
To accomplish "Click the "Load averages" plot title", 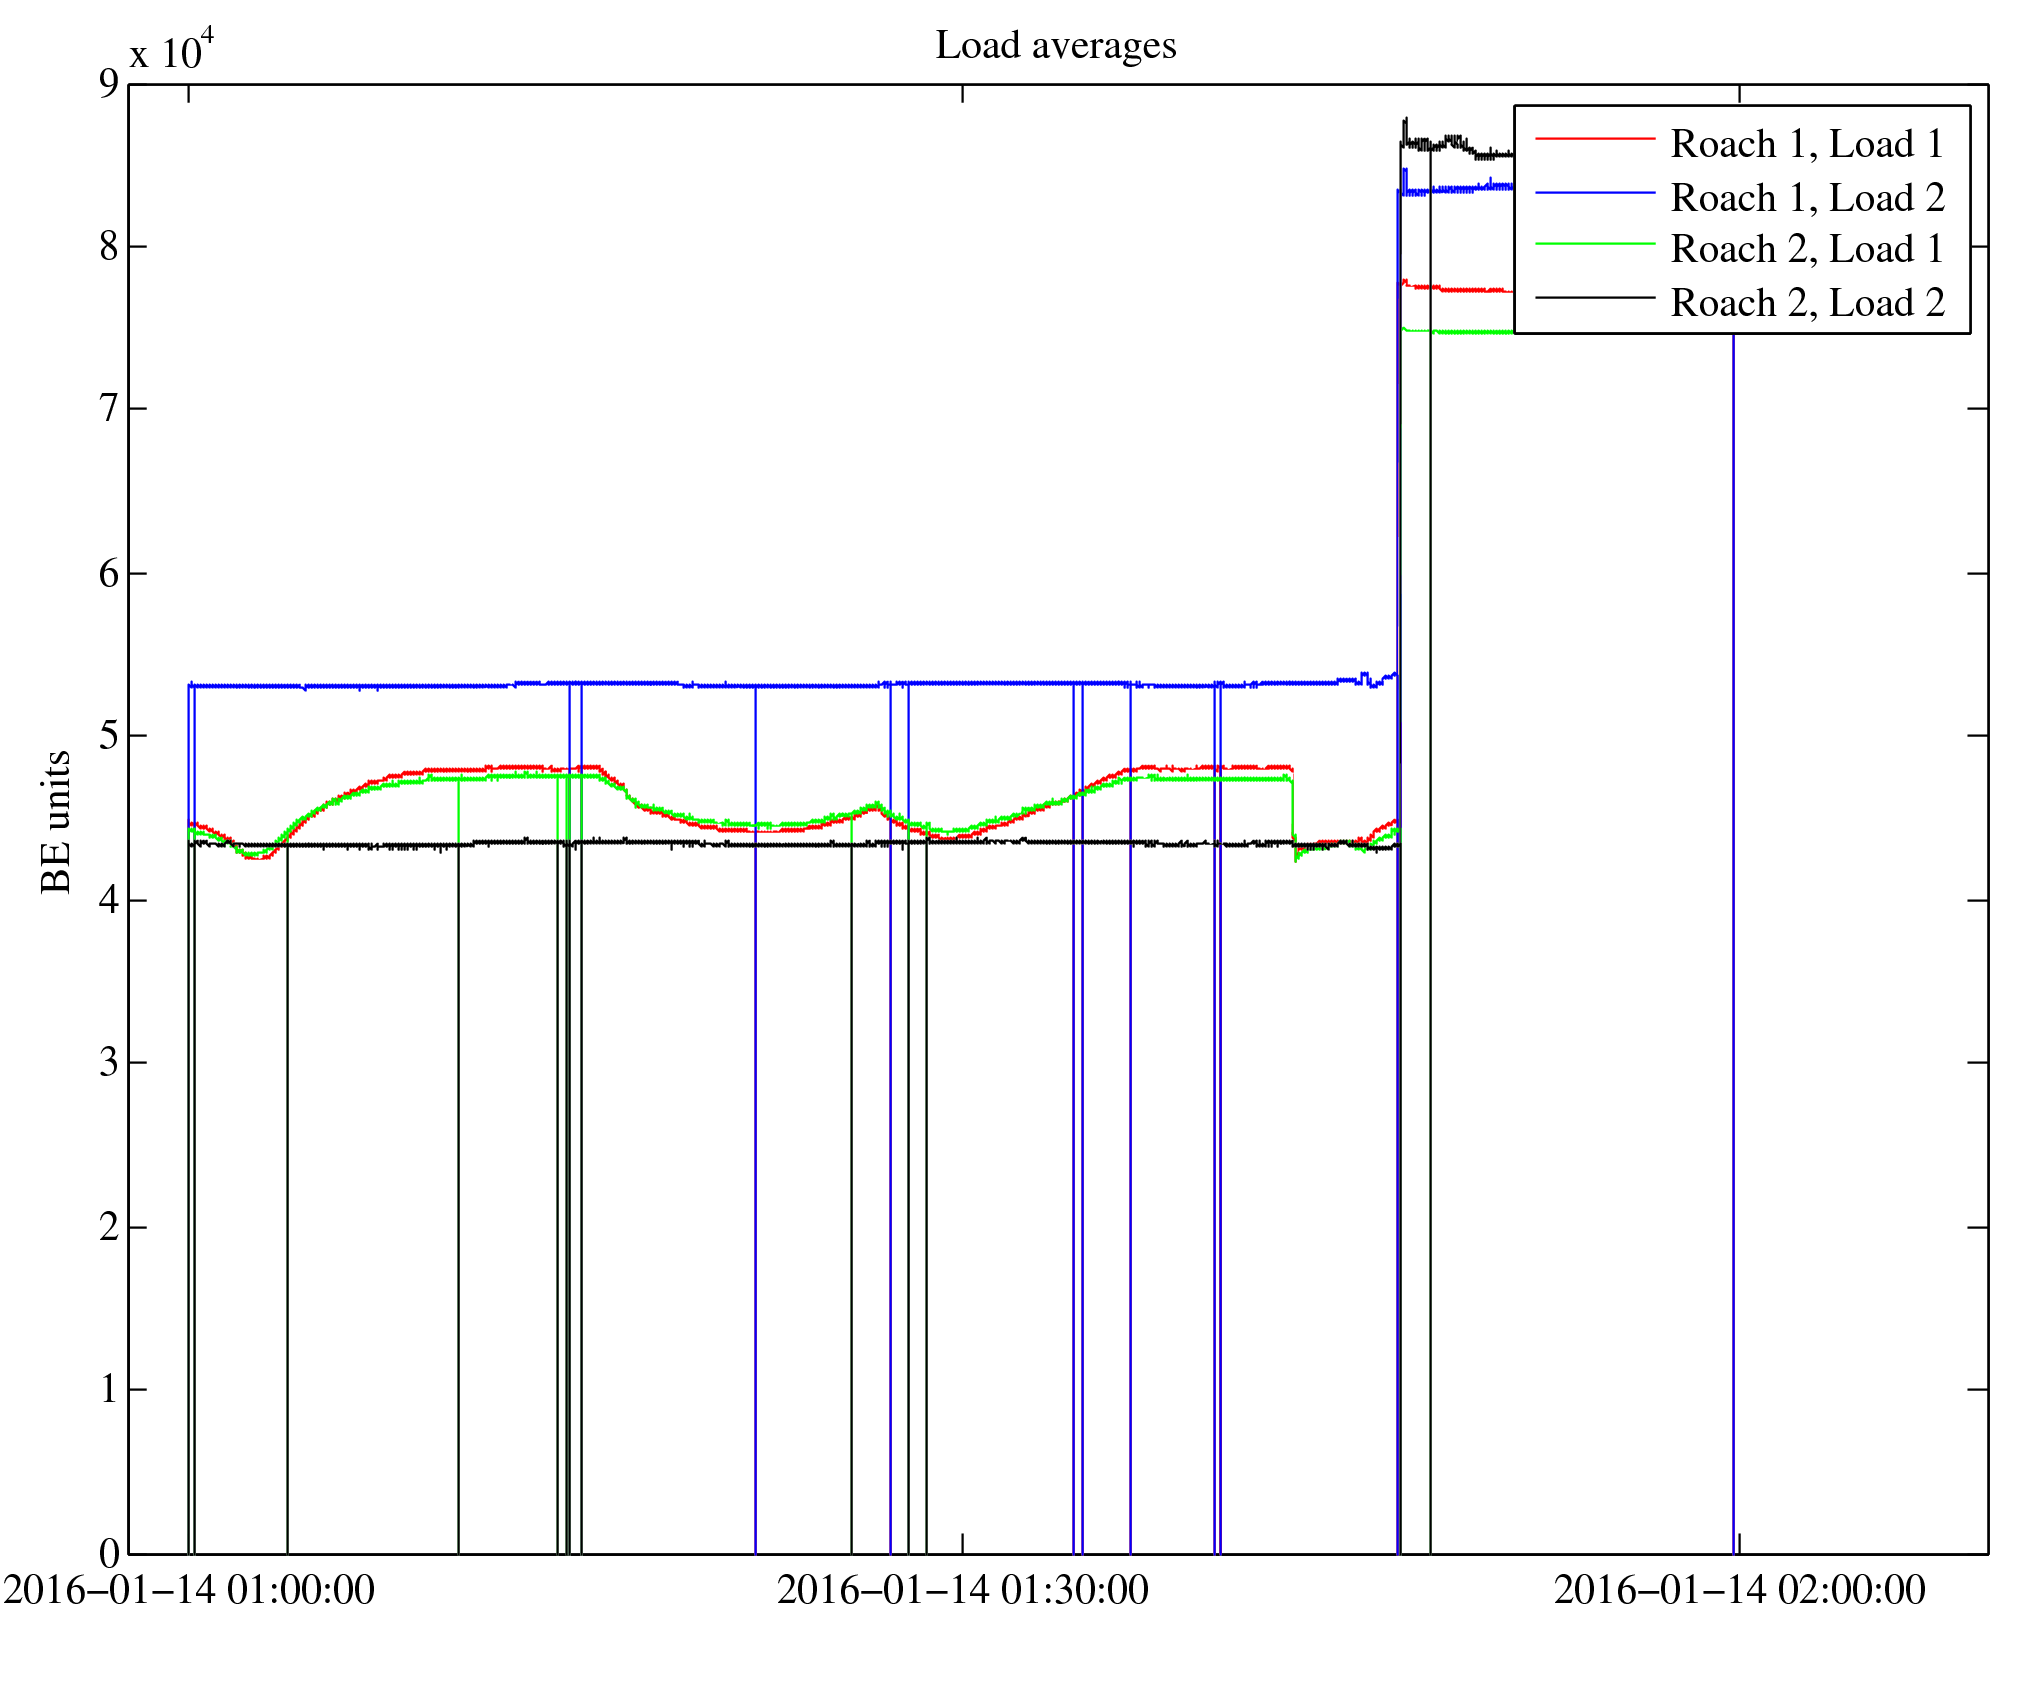I will [1055, 46].
